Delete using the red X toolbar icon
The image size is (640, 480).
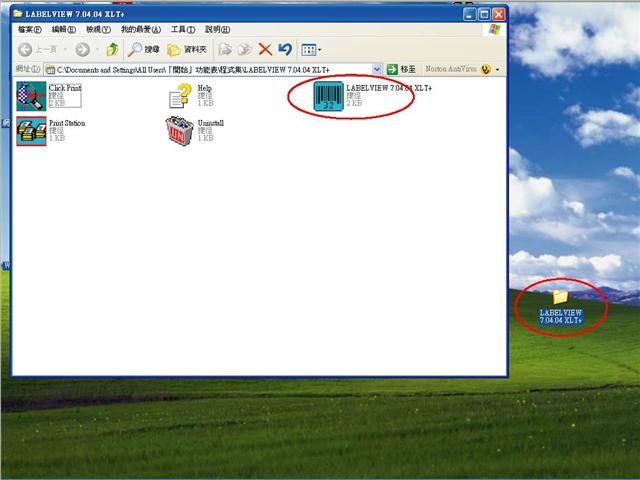pos(265,50)
